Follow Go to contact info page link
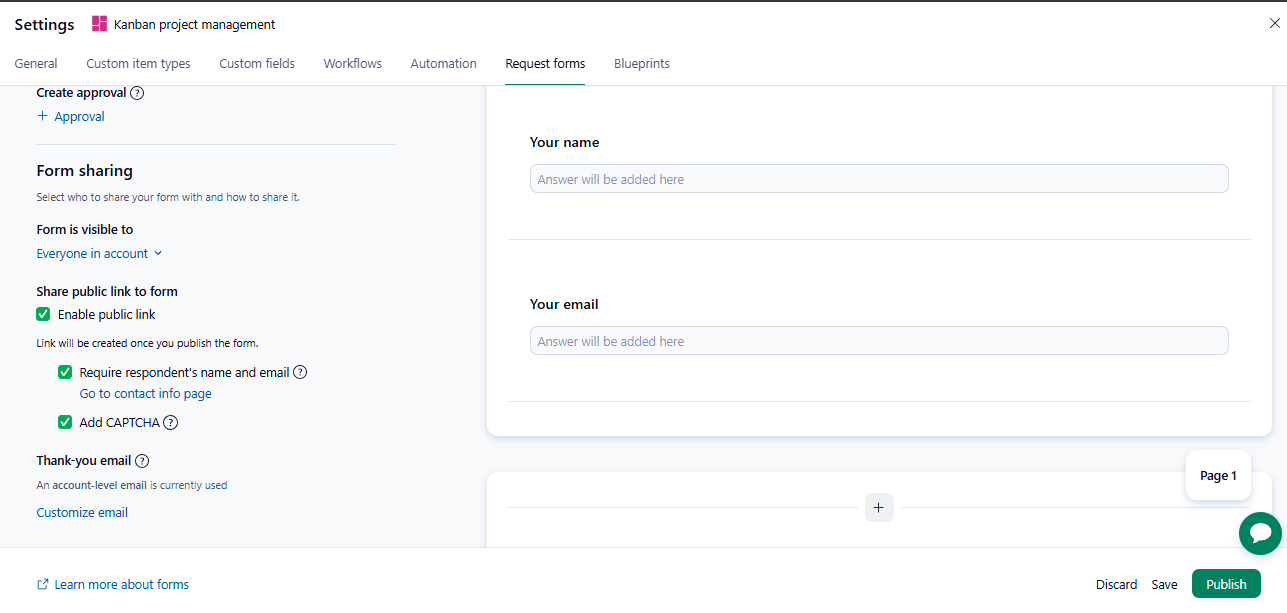 click(146, 393)
